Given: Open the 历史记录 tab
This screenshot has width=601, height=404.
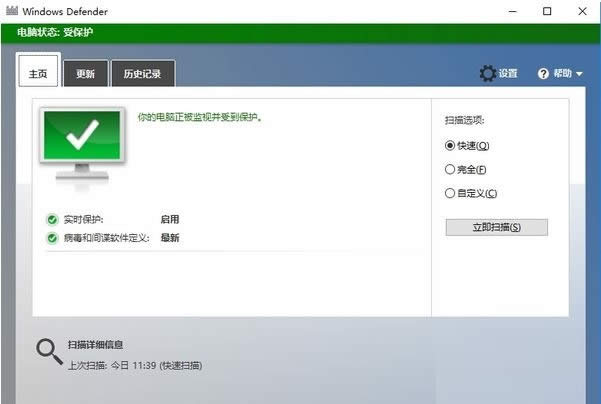Looking at the screenshot, I should [x=142, y=74].
